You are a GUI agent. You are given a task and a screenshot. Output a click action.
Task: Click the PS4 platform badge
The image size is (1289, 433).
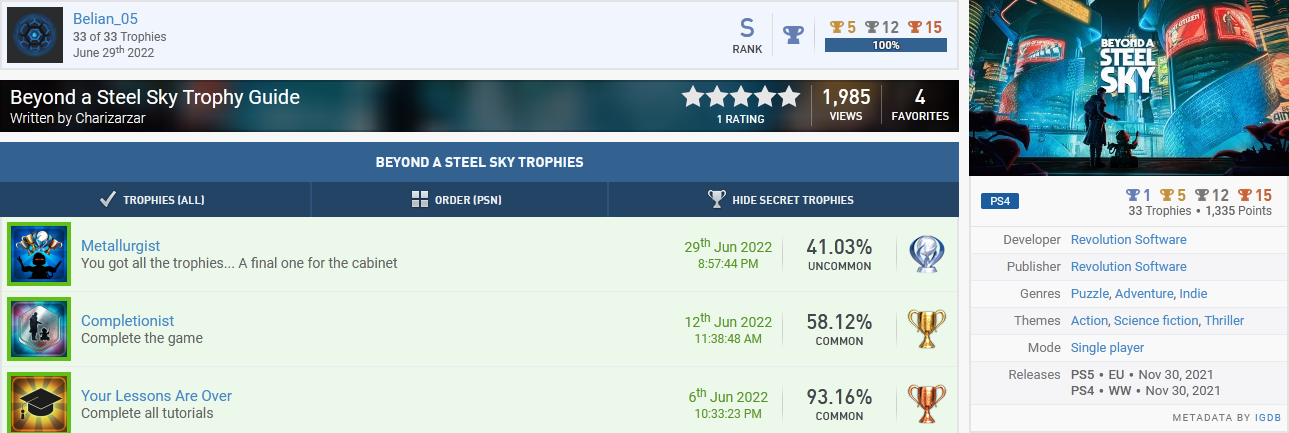(999, 202)
